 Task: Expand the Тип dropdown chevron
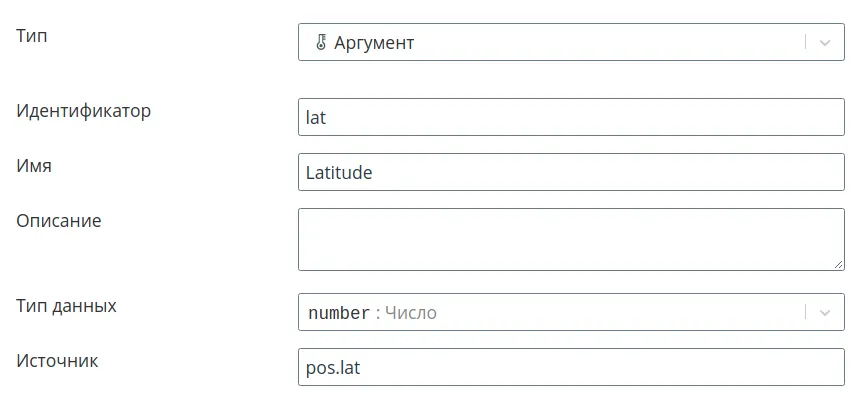[825, 42]
